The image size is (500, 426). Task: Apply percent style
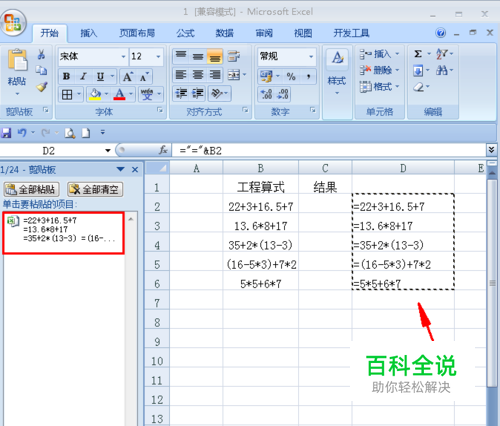tap(291, 77)
